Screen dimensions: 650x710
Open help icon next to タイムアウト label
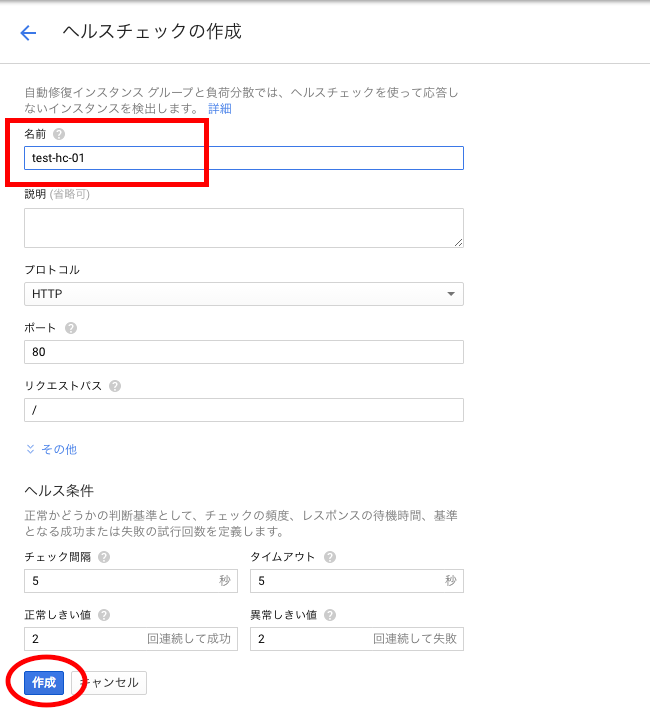coord(330,557)
